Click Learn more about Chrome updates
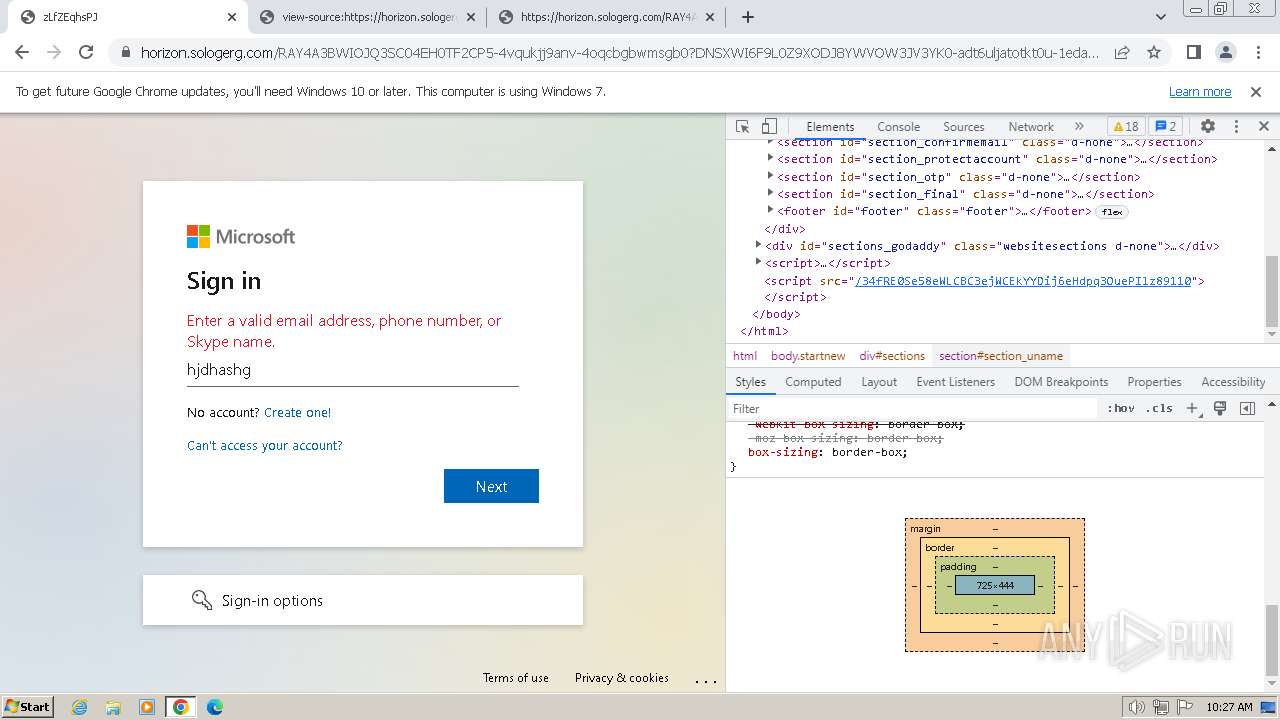 pyautogui.click(x=1200, y=91)
